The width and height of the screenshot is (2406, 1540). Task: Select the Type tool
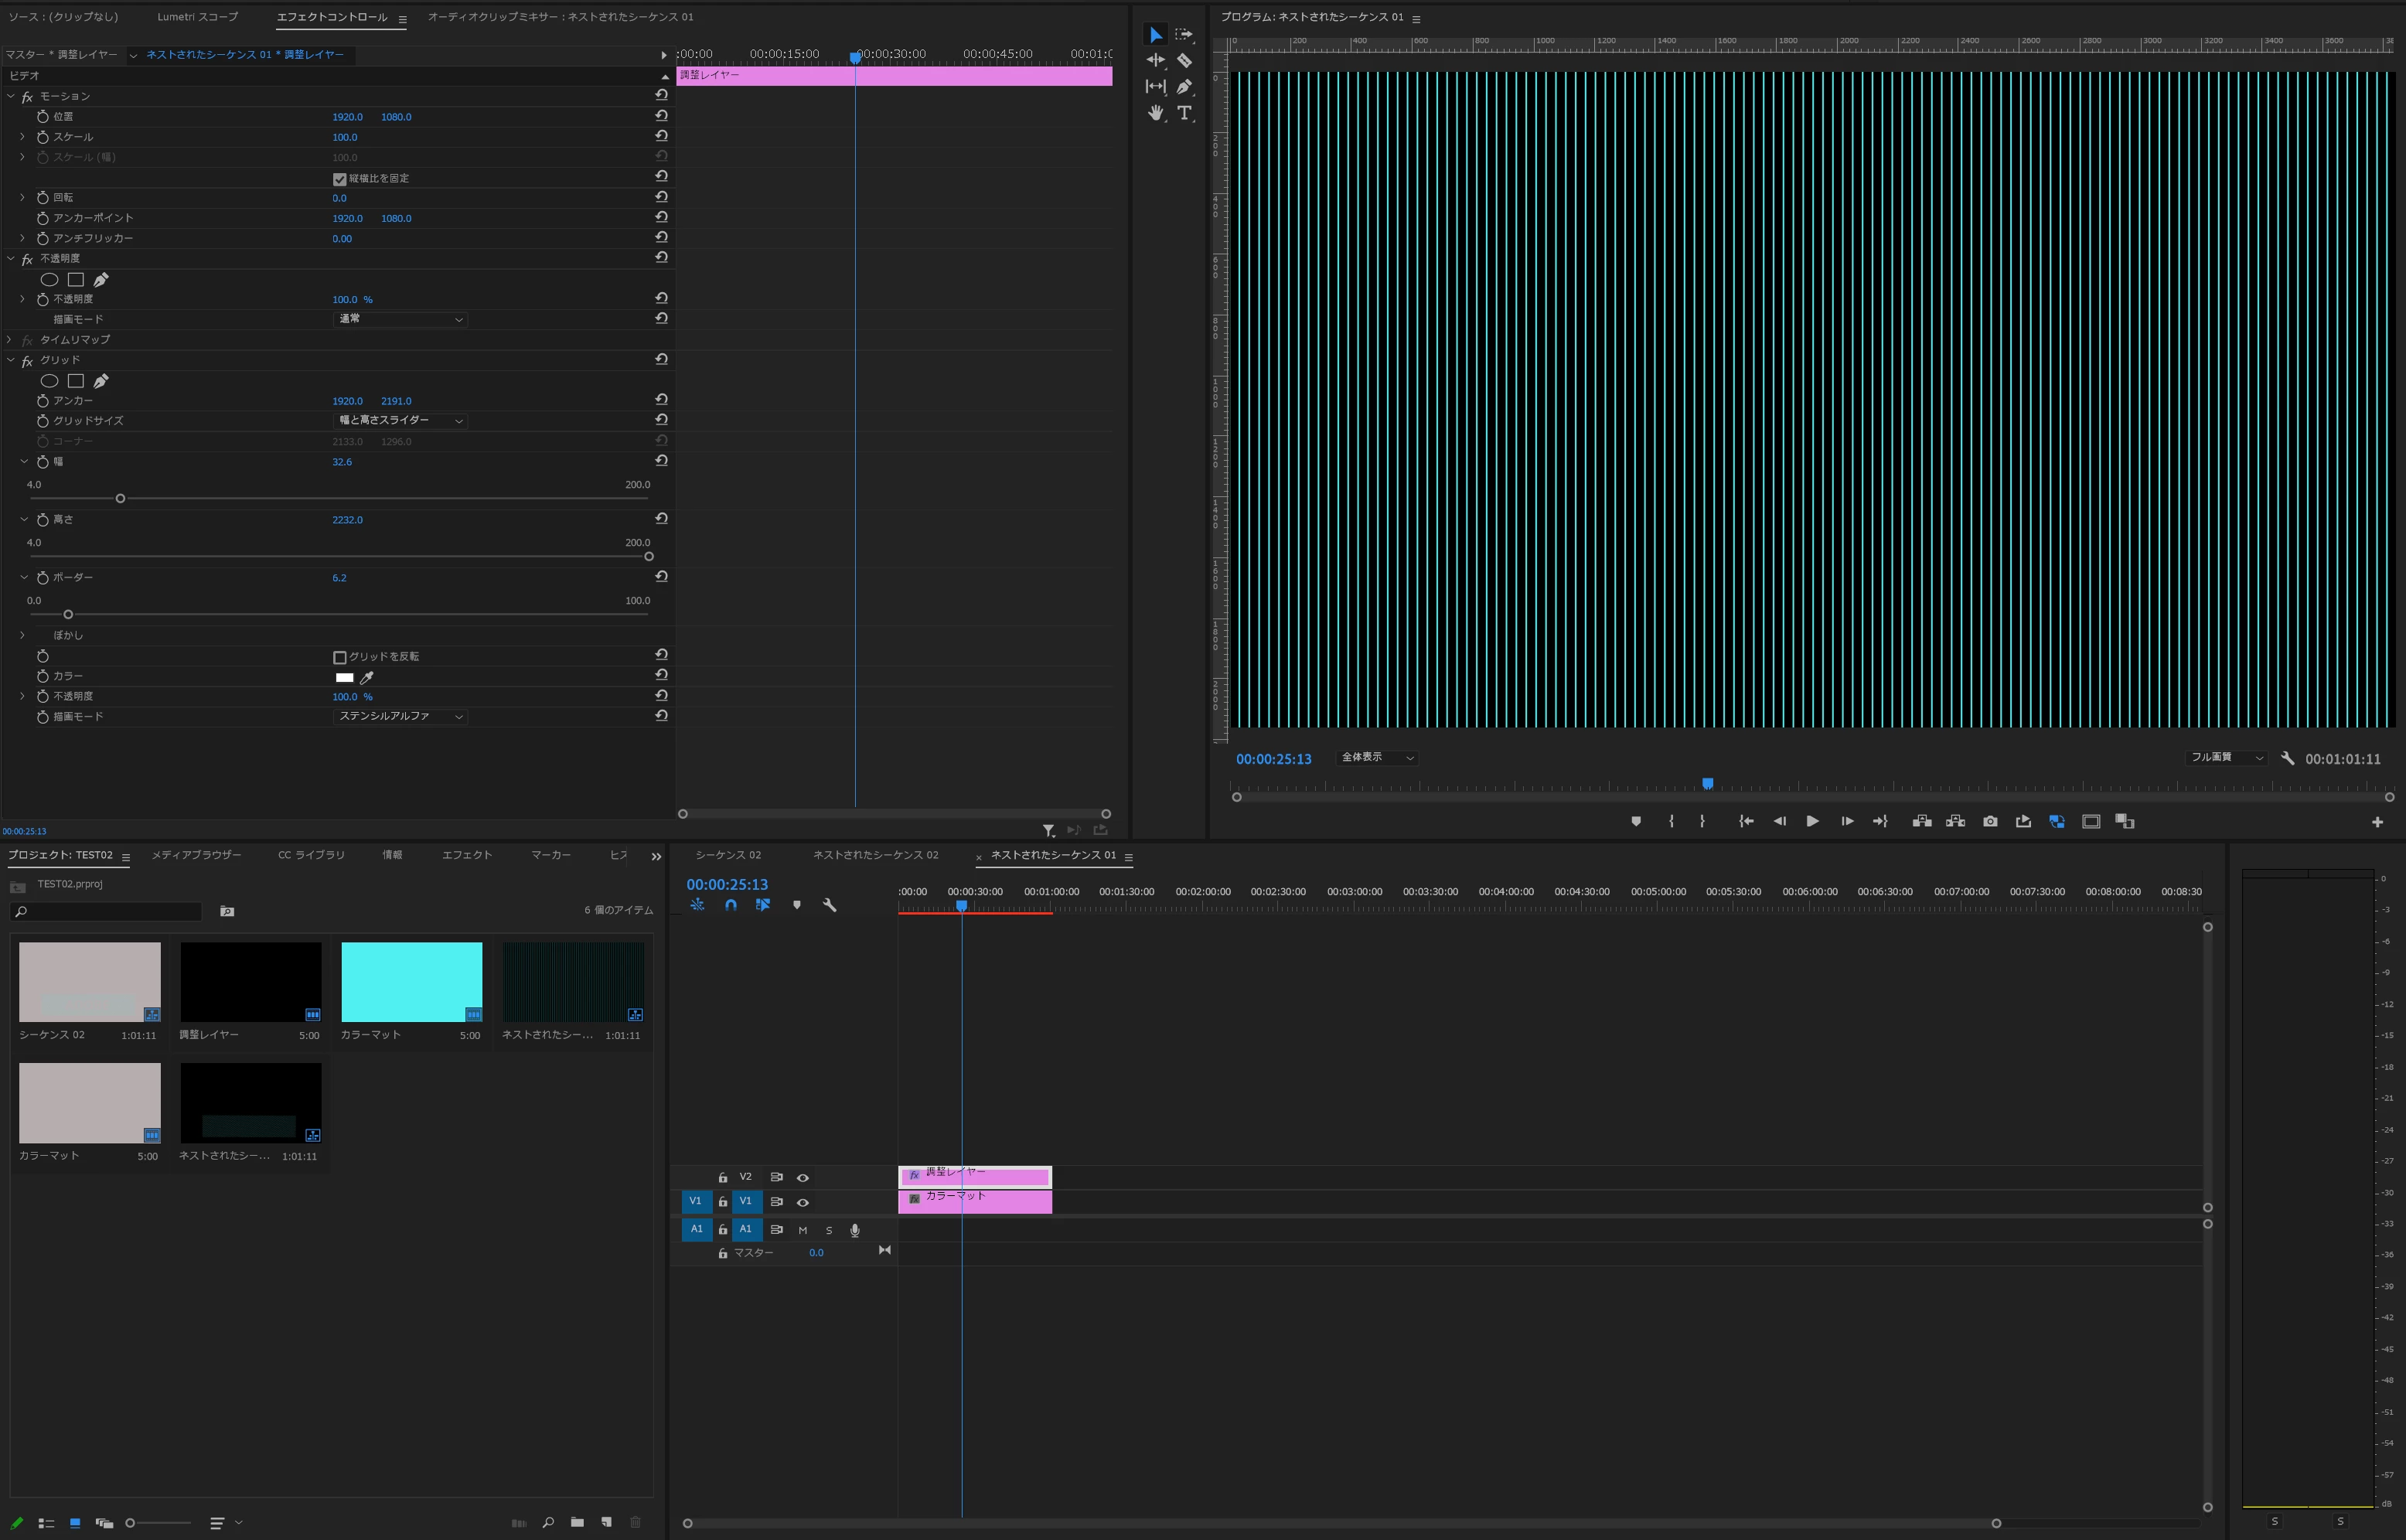coord(1184,113)
